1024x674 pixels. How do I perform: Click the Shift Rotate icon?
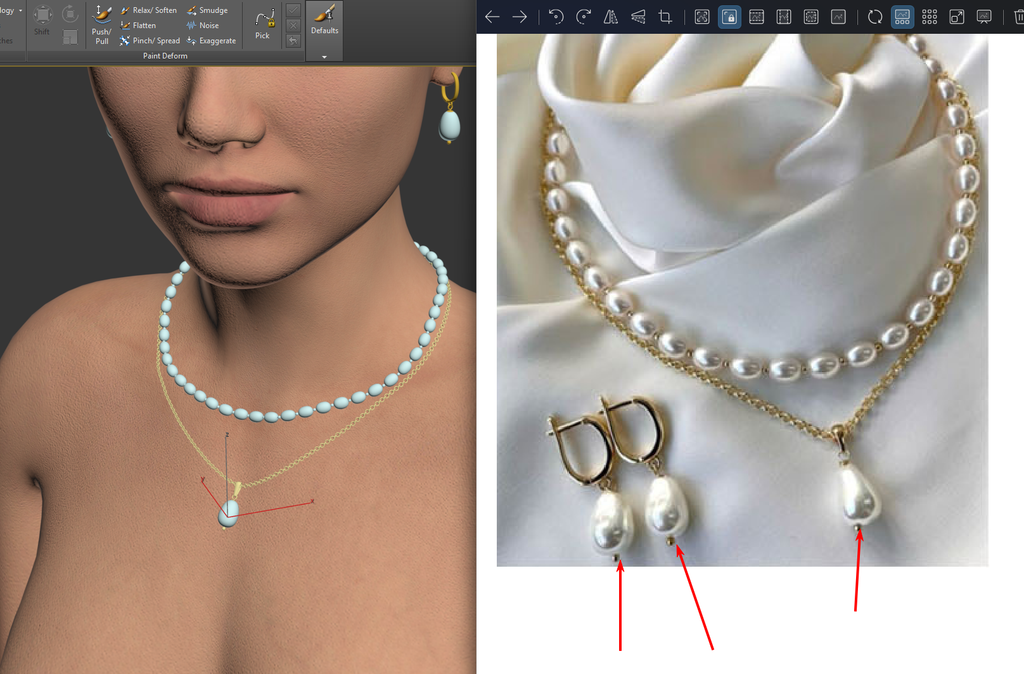70,14
